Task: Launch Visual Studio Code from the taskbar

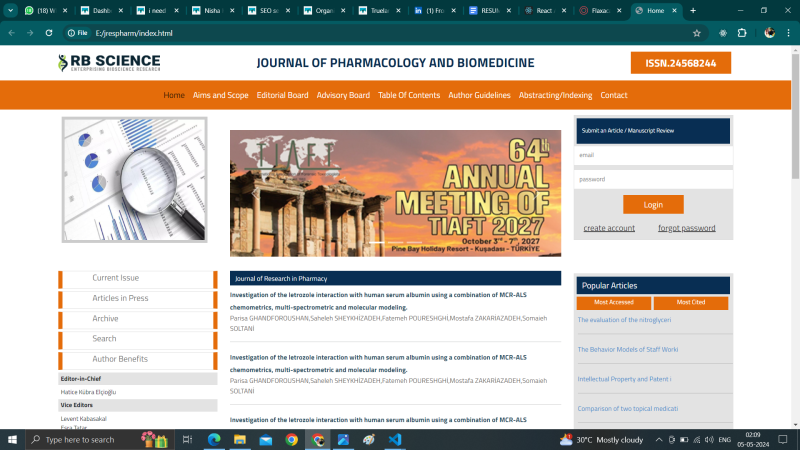Action: pyautogui.click(x=395, y=439)
